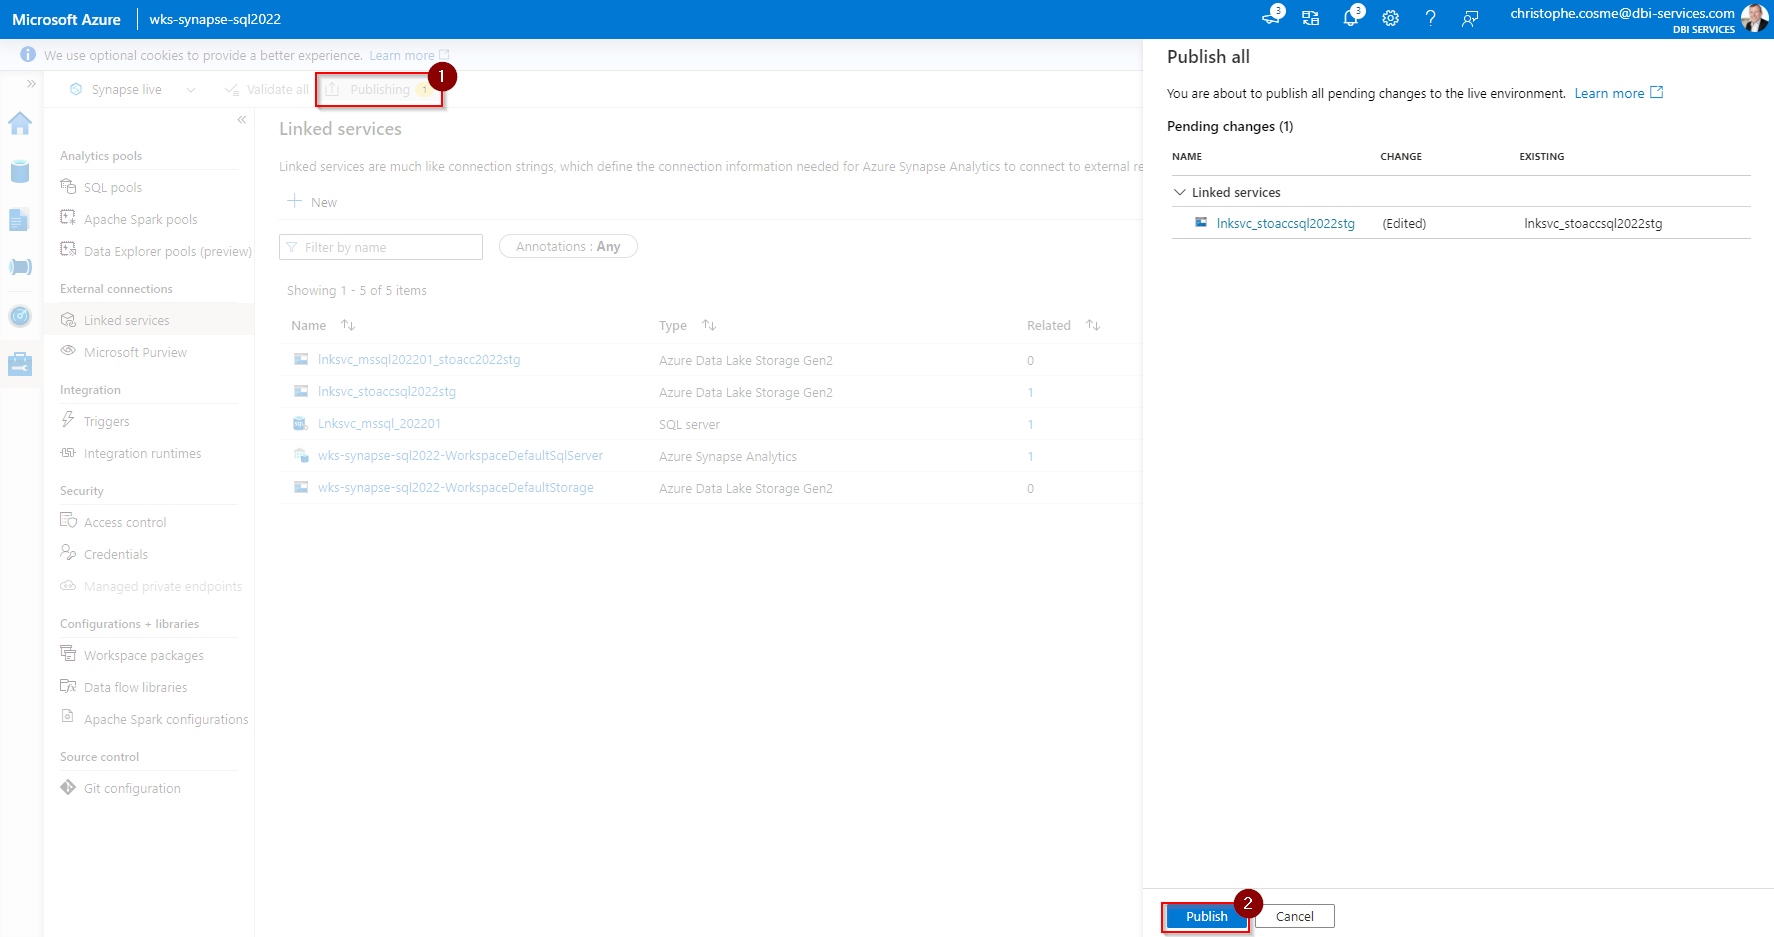Open the feedback icon in header
The image size is (1774, 937).
coord(1469,18)
